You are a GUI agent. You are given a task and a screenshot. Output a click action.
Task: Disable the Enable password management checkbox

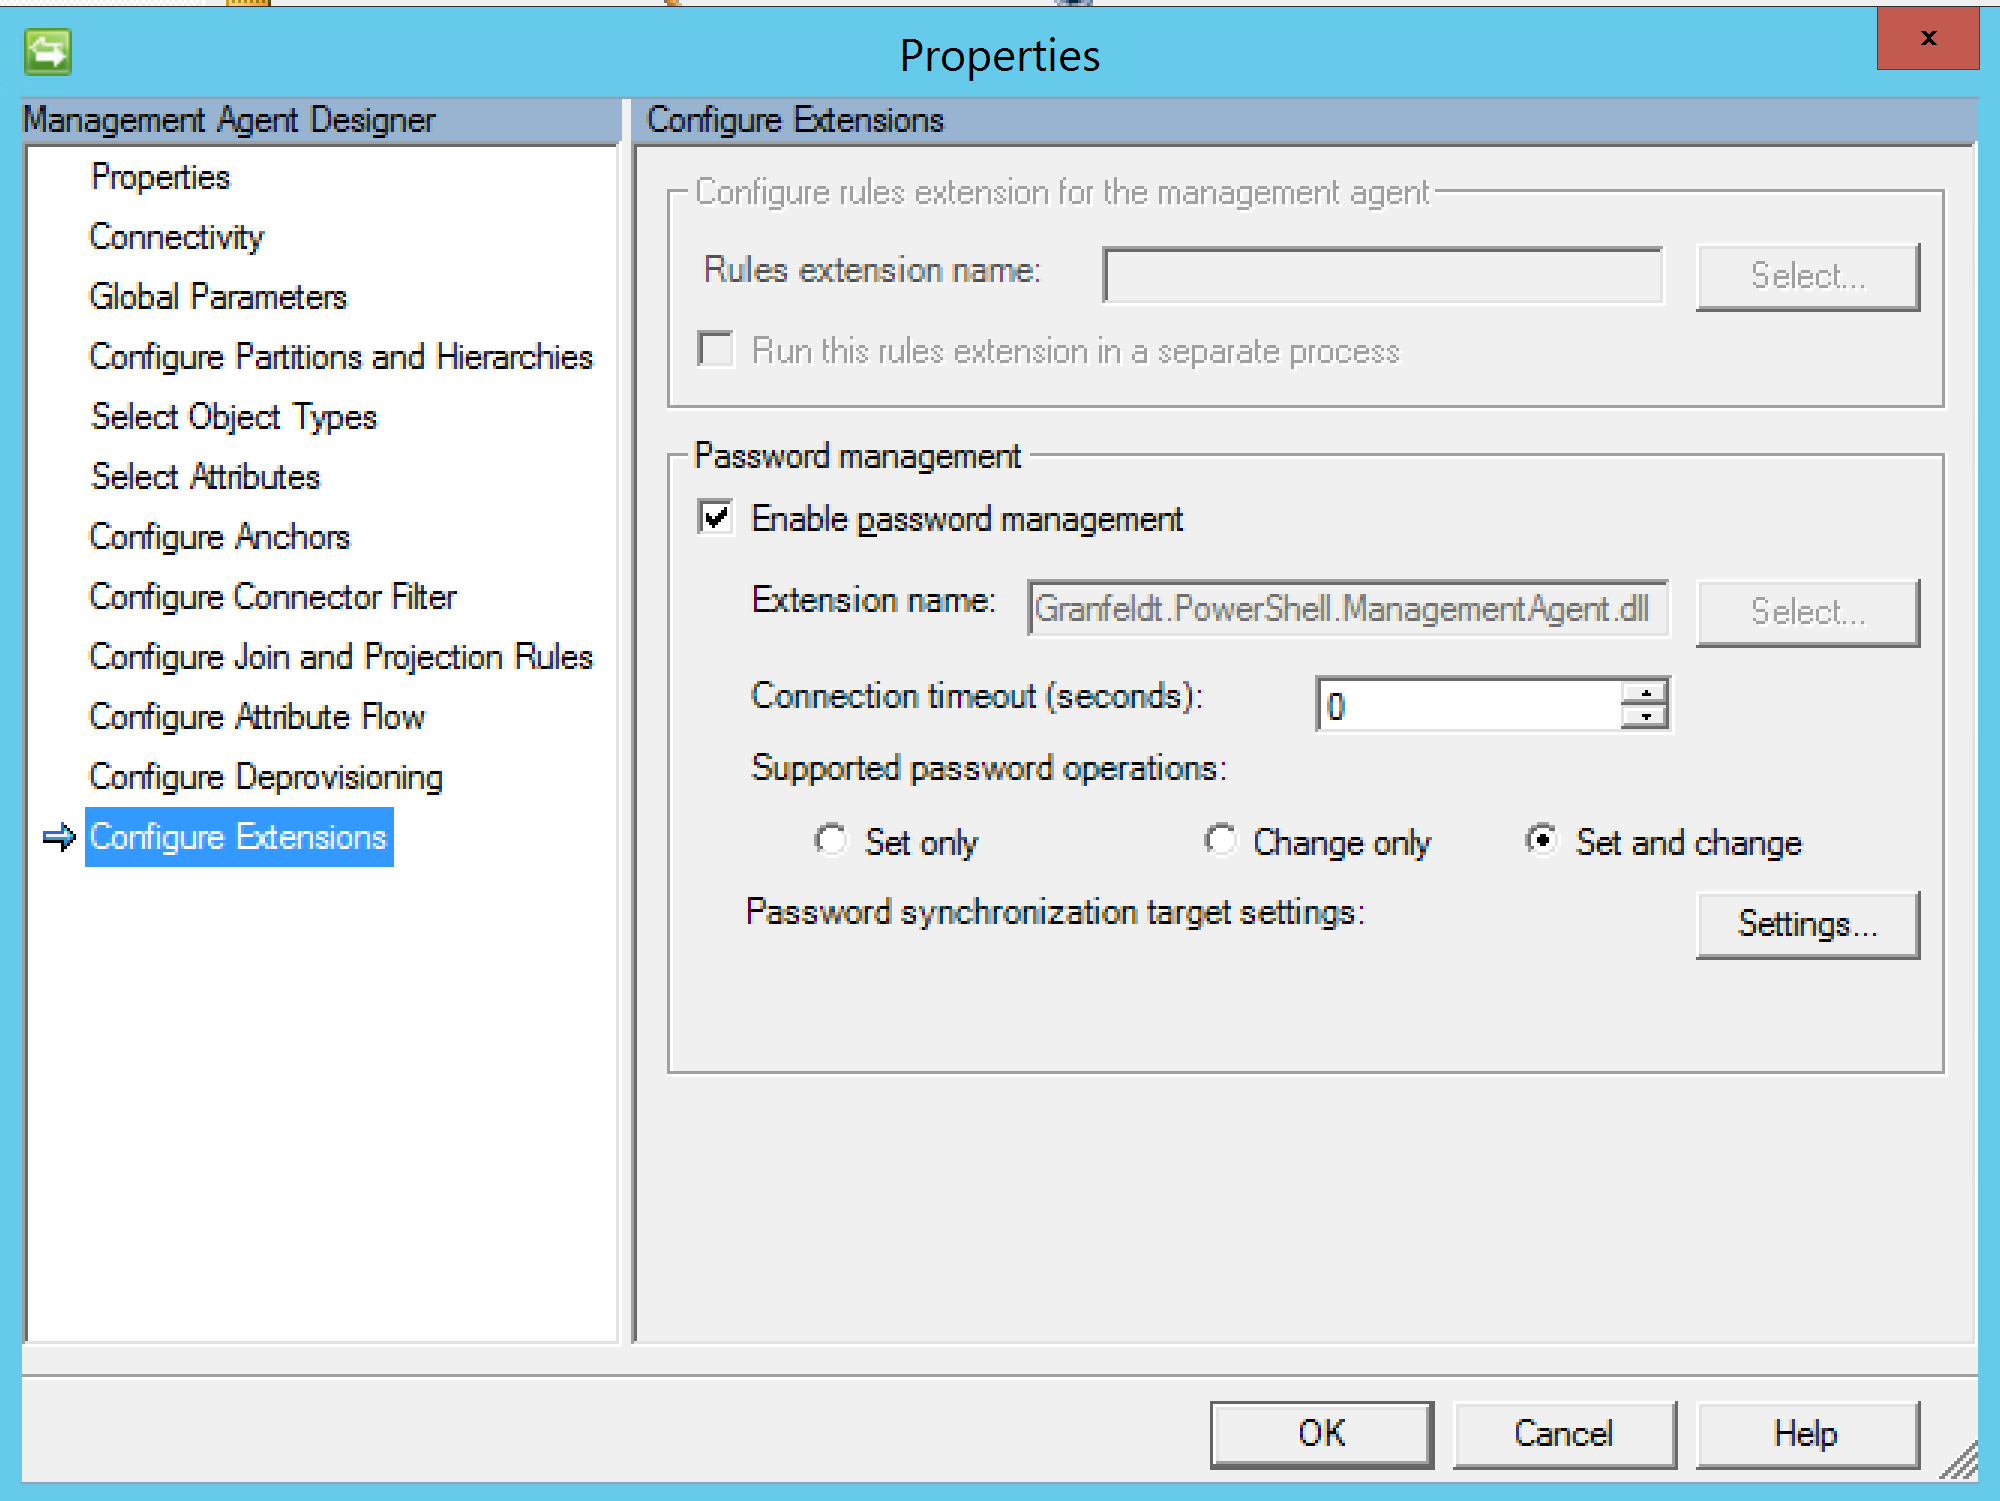point(714,519)
